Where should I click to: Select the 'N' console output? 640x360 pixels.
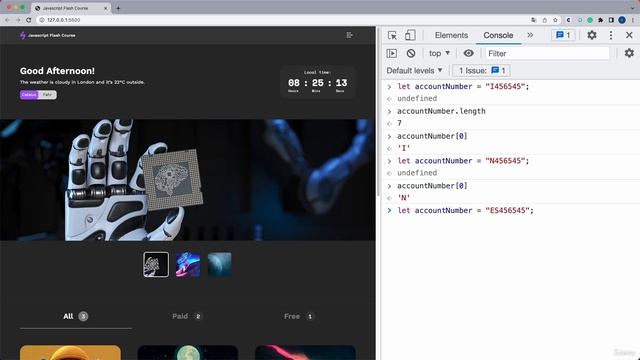[x=403, y=198]
